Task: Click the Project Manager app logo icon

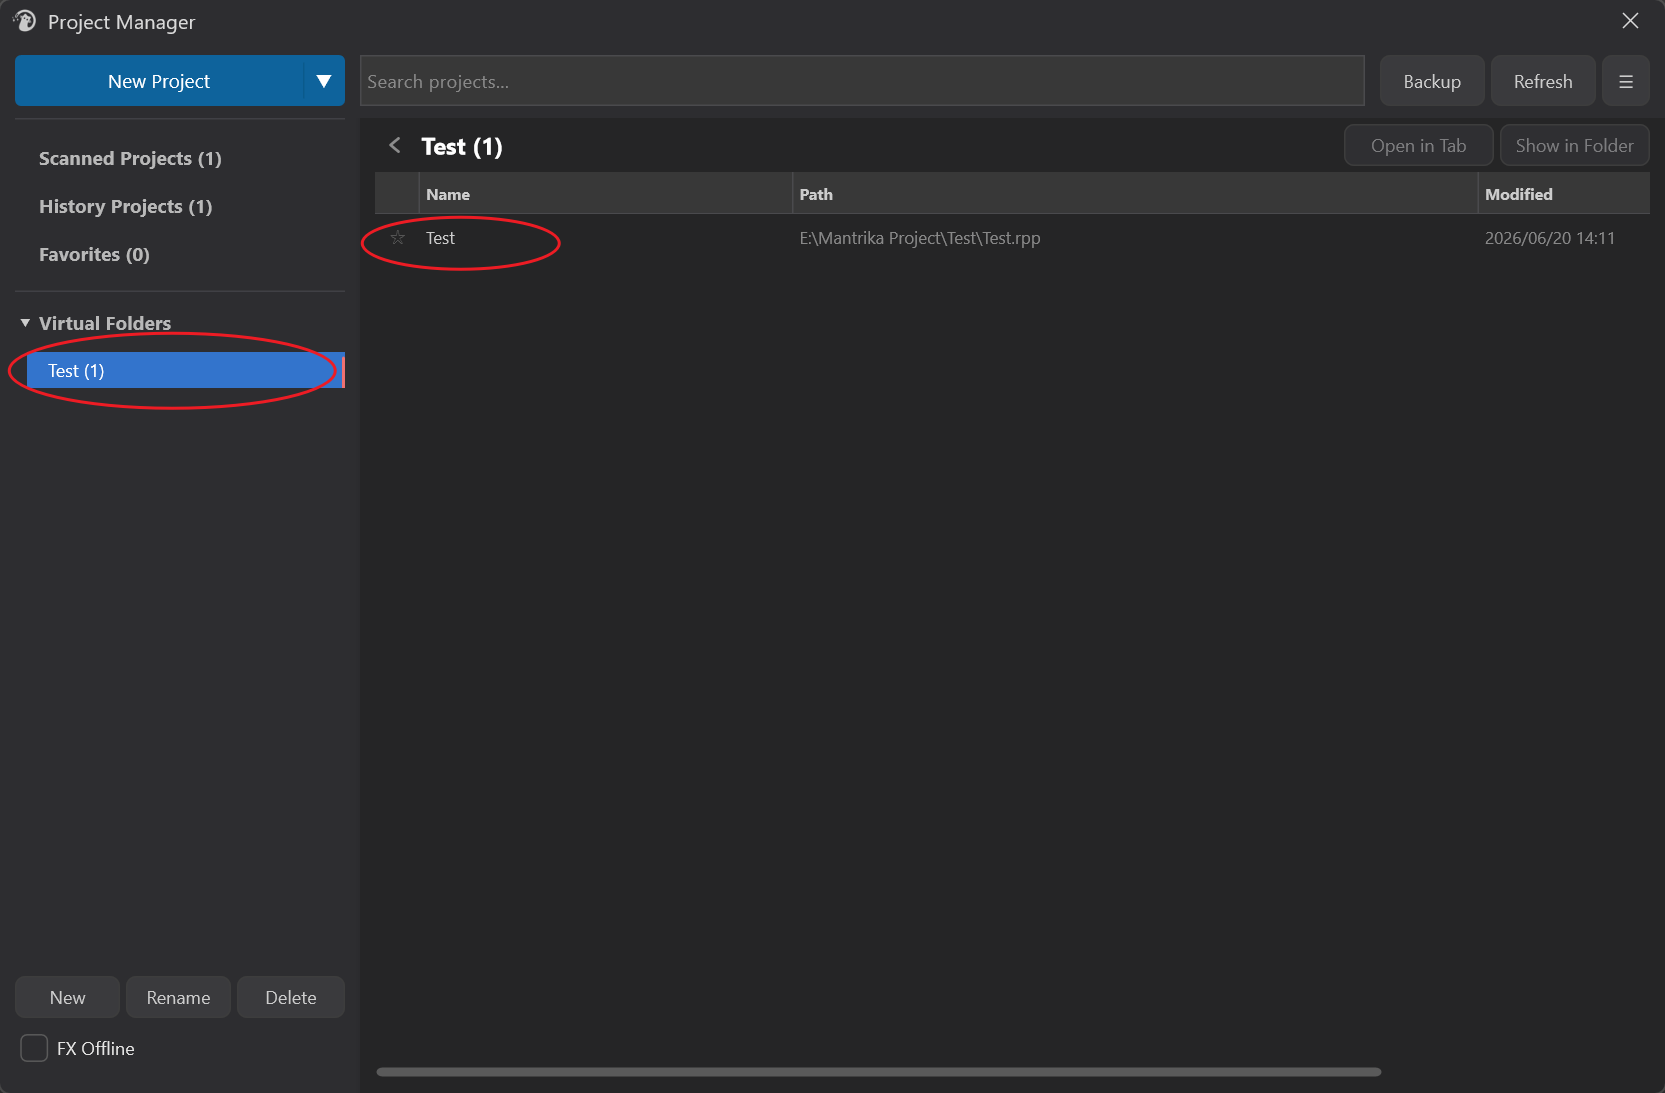Action: 24,21
